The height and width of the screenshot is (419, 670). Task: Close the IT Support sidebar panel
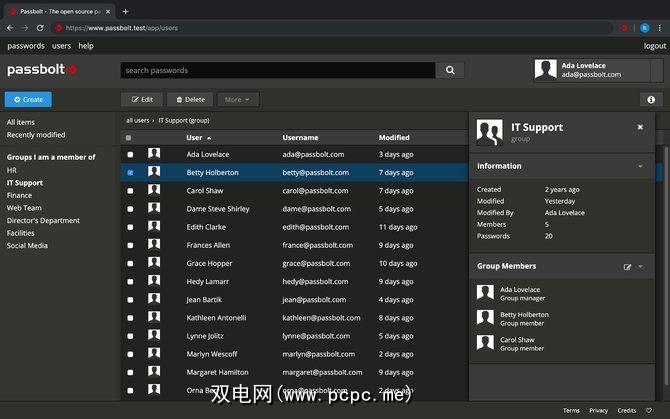640,127
